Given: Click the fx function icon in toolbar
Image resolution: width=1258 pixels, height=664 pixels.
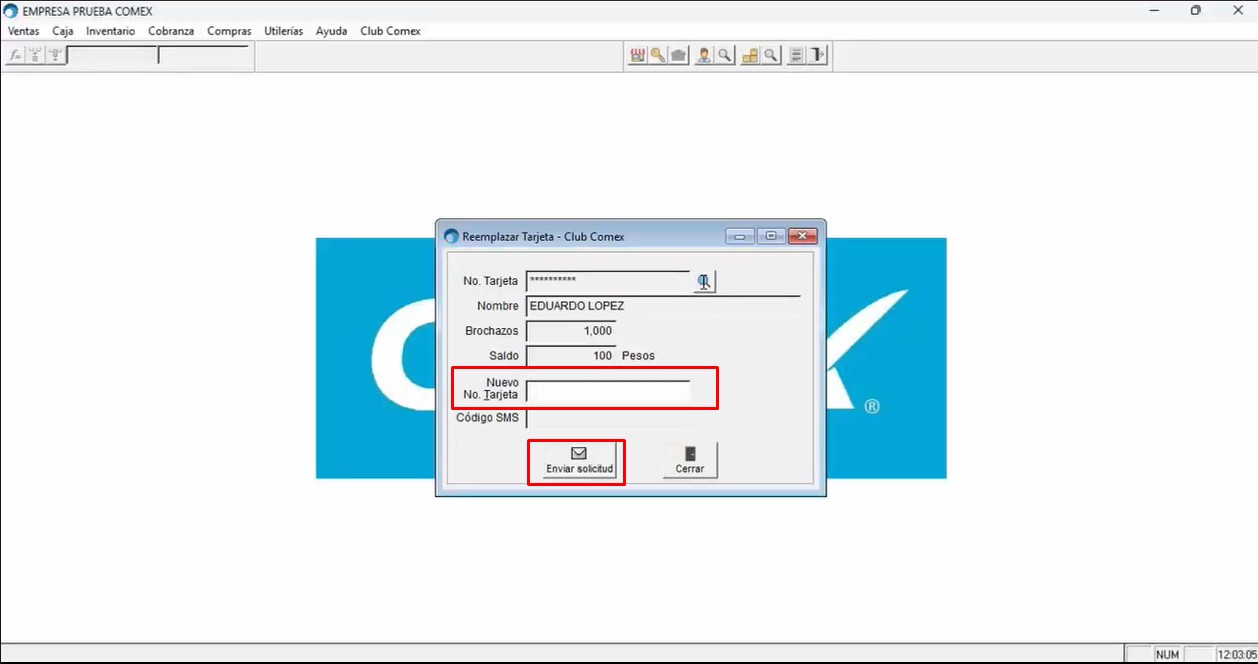Looking at the screenshot, I should pos(15,56).
